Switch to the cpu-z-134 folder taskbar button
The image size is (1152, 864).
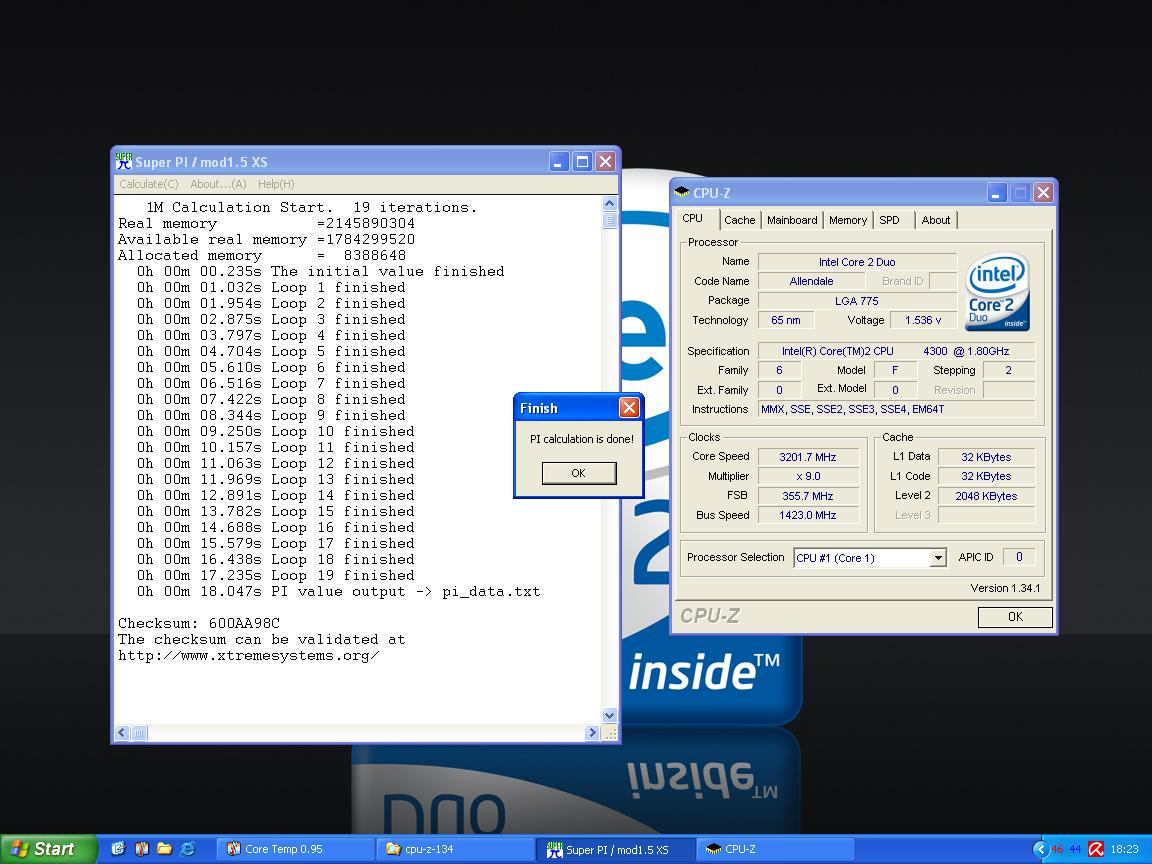[x=456, y=849]
